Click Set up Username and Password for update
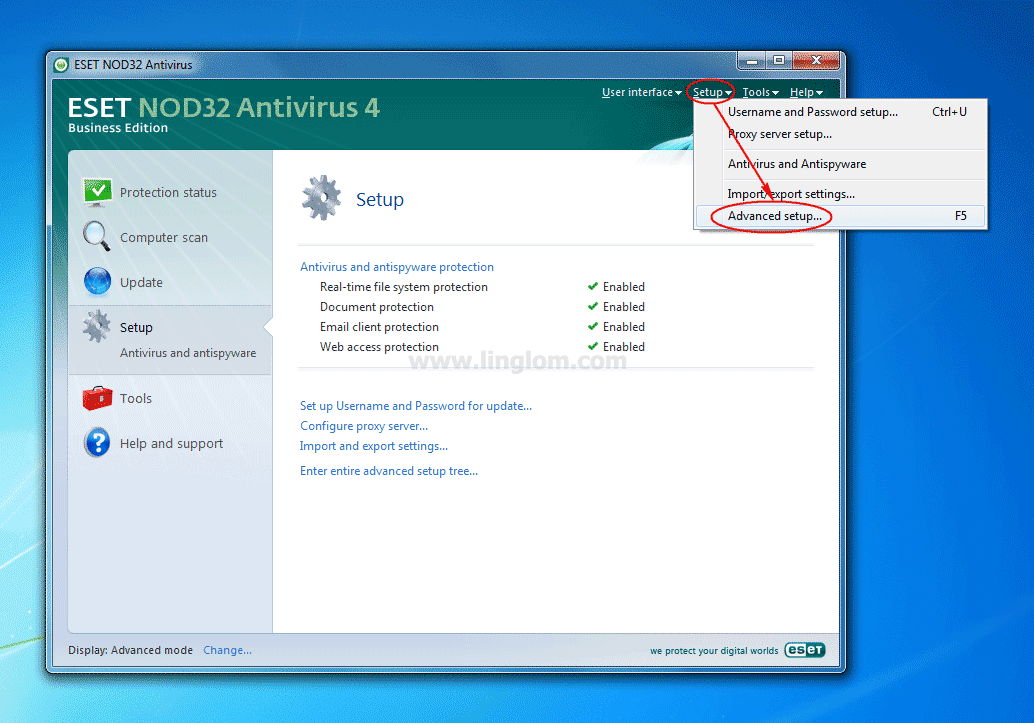1034x723 pixels. click(x=415, y=406)
